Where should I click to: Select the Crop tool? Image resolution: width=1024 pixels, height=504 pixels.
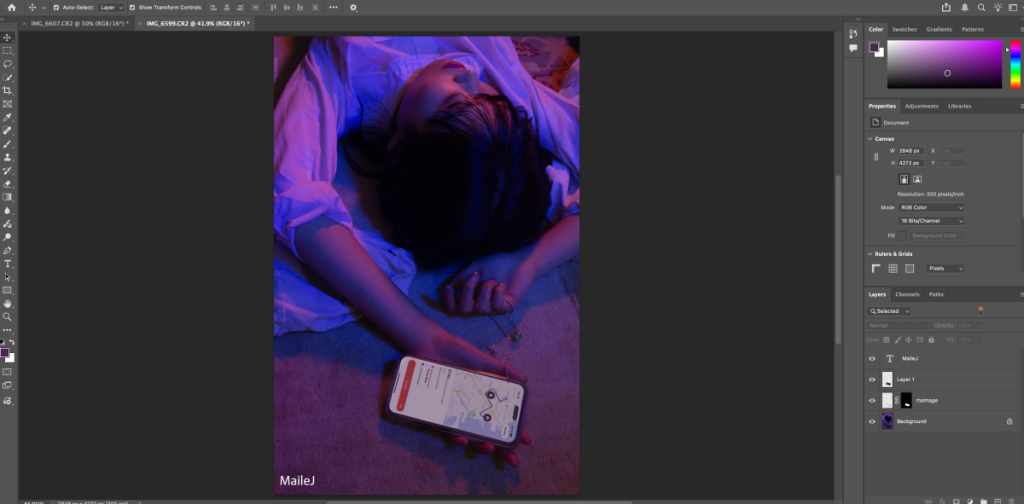7,90
